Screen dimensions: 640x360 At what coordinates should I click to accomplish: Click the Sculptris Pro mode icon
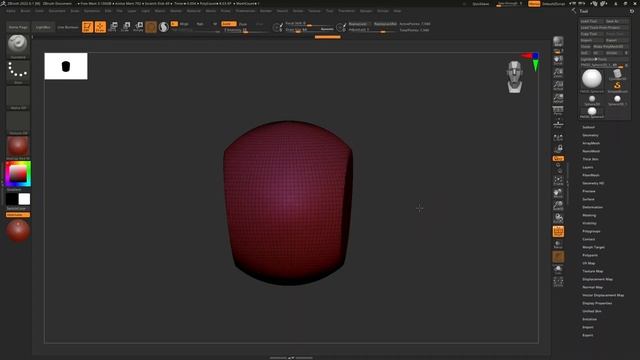(x=164, y=27)
